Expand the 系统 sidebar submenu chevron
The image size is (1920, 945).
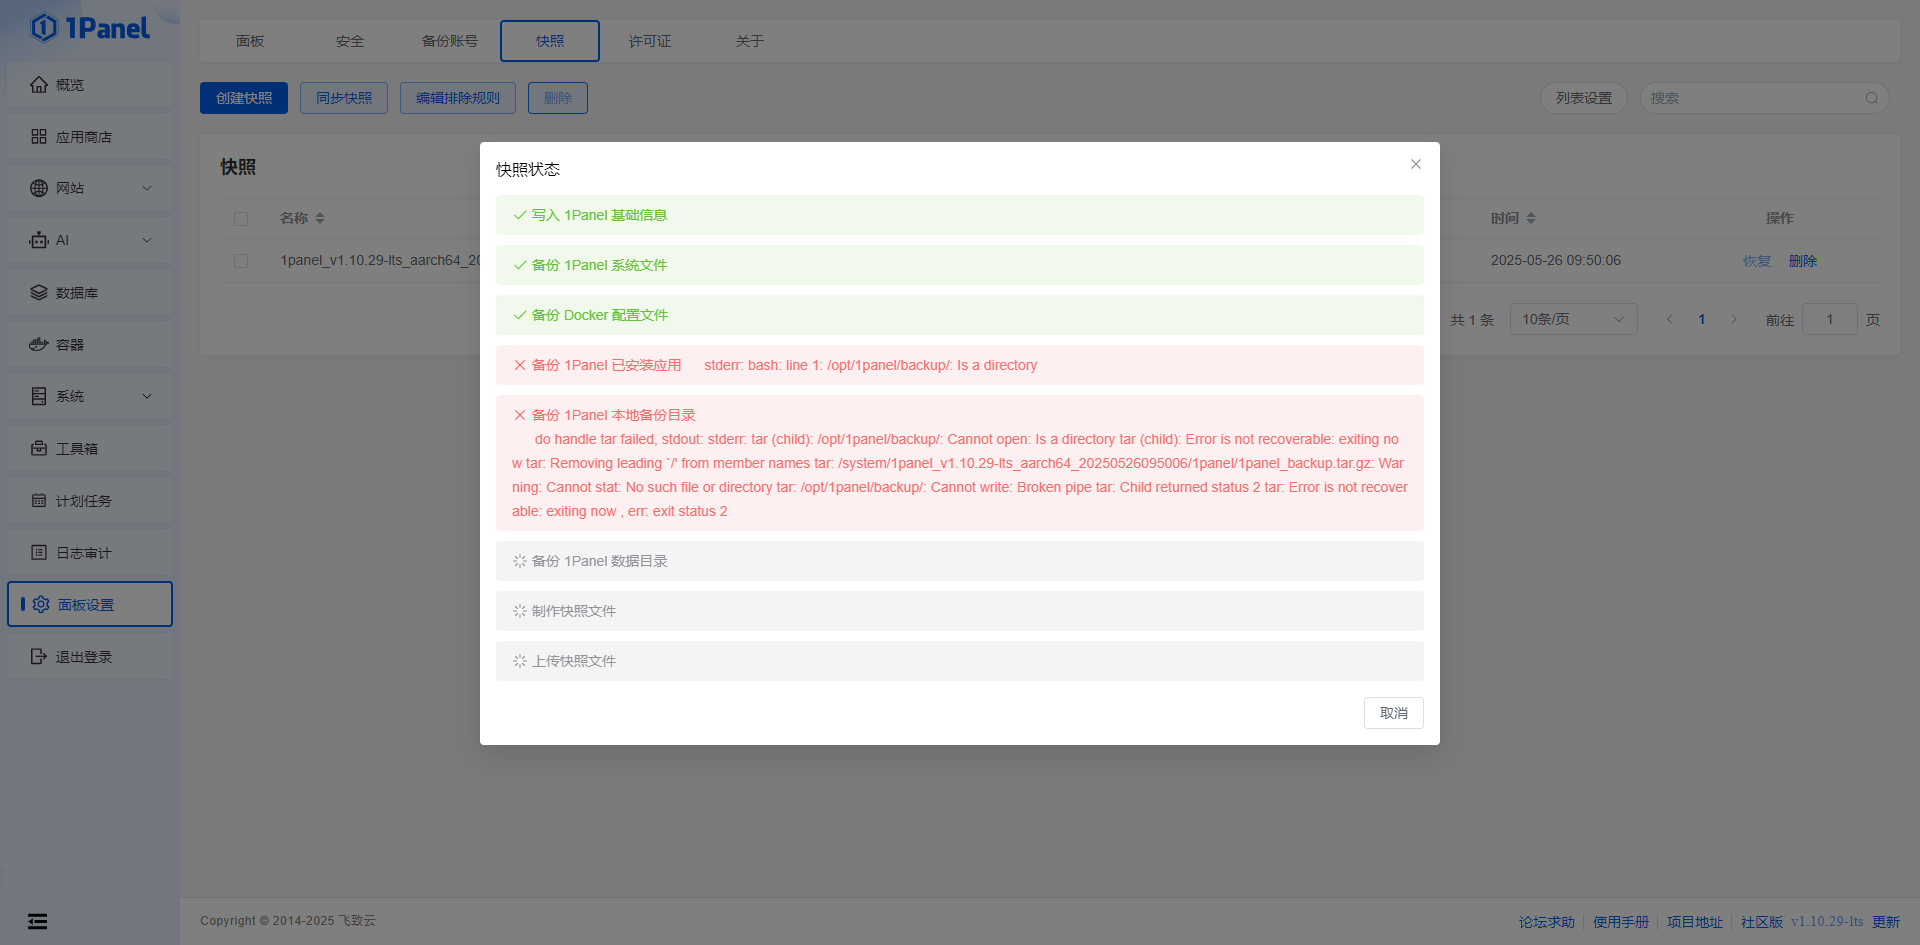pyautogui.click(x=147, y=396)
